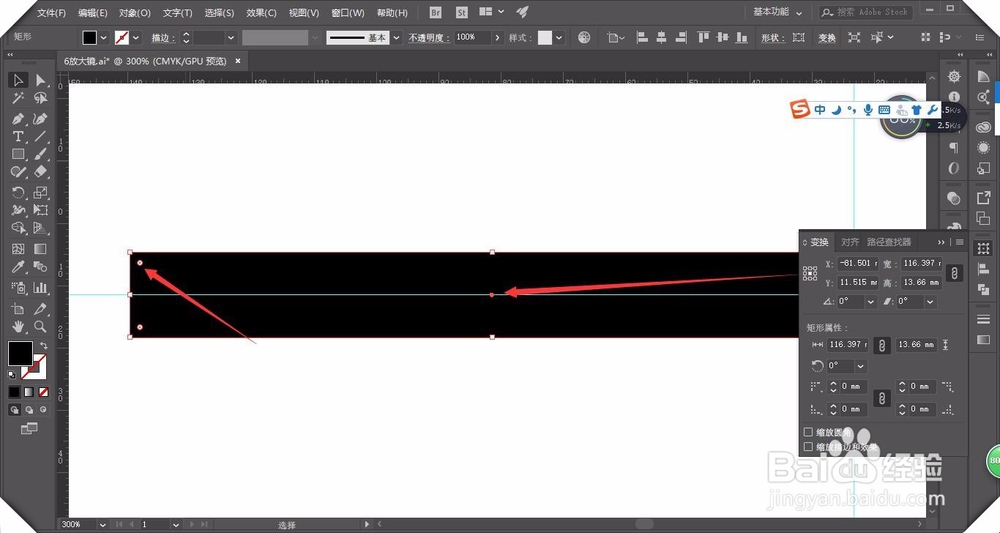Select the Scale tool
Viewport: 1000px width, 533px height.
tap(41, 193)
